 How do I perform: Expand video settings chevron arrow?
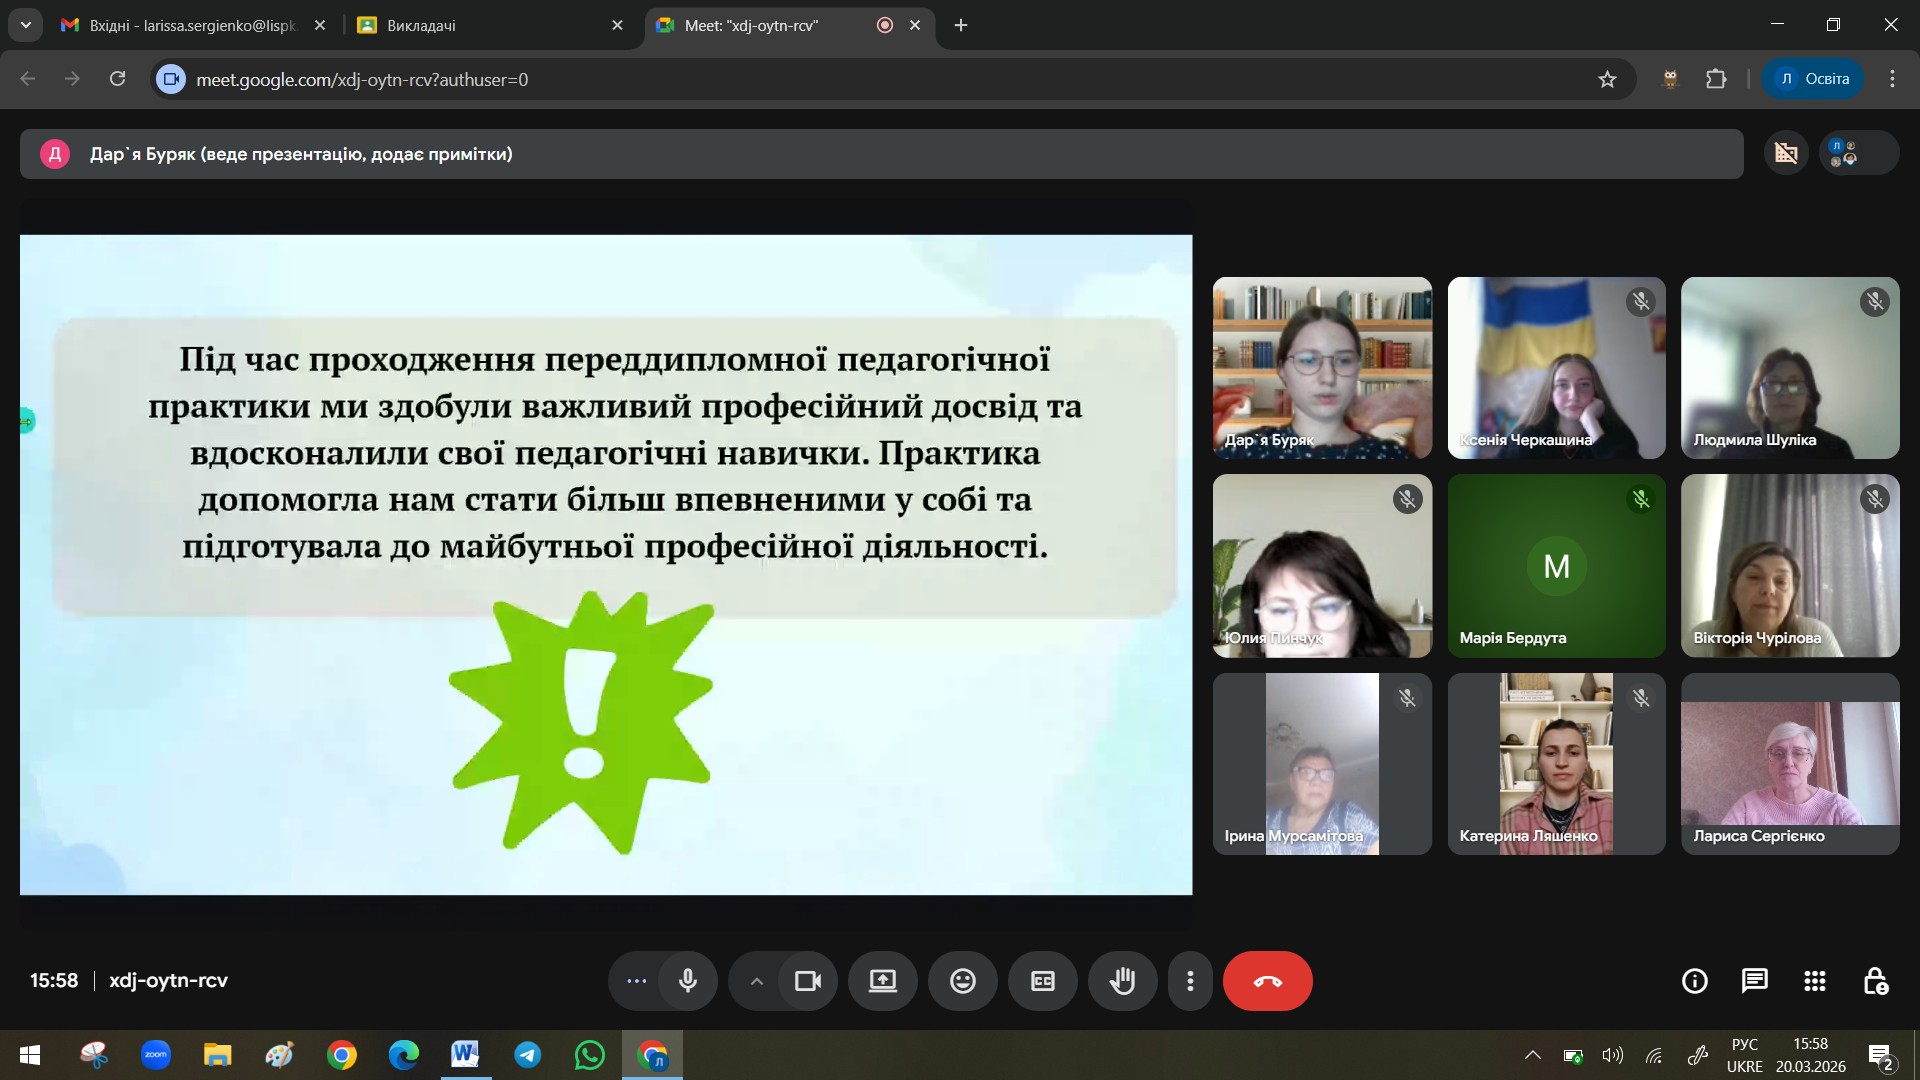(x=757, y=981)
